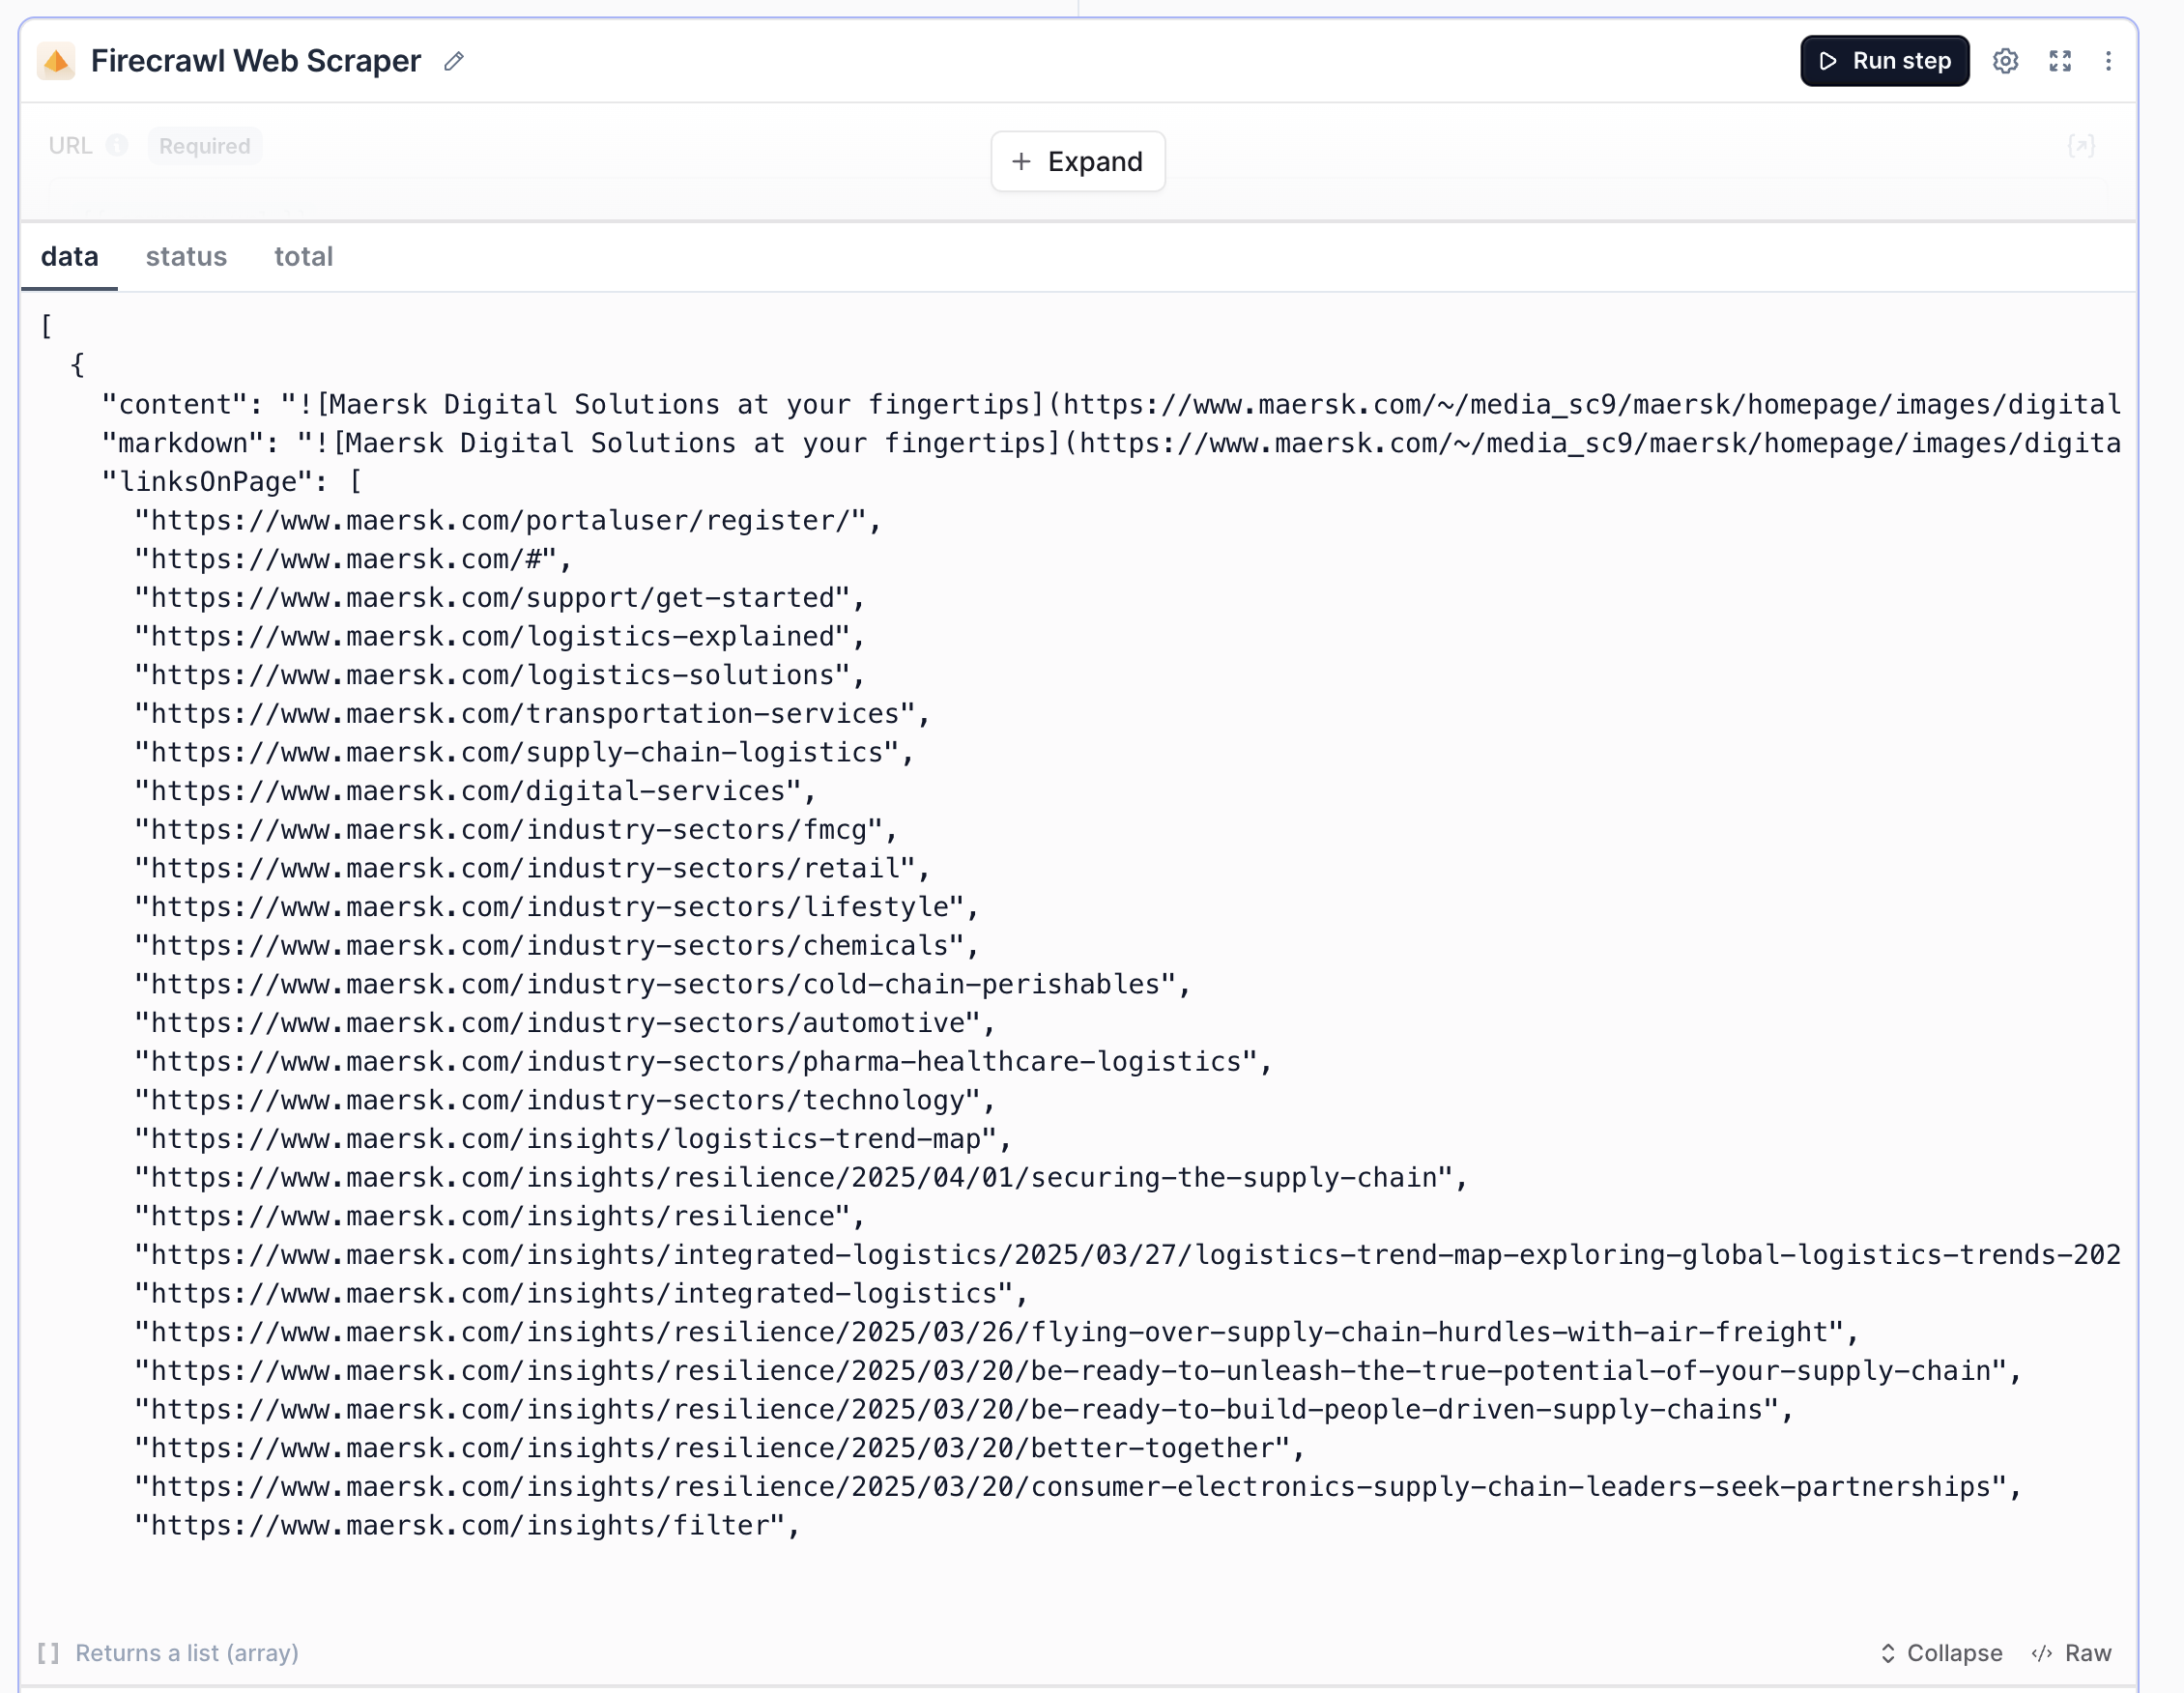Click the fullscreen expand icon

(2060, 61)
